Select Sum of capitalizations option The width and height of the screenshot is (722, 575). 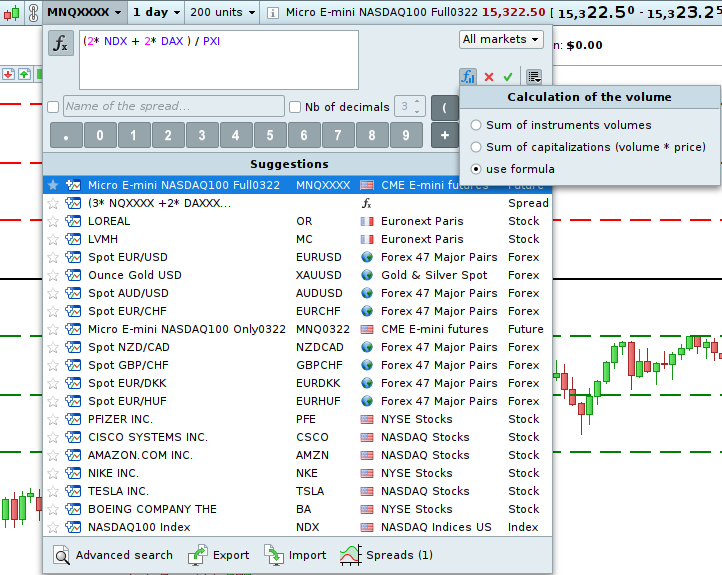(x=476, y=147)
